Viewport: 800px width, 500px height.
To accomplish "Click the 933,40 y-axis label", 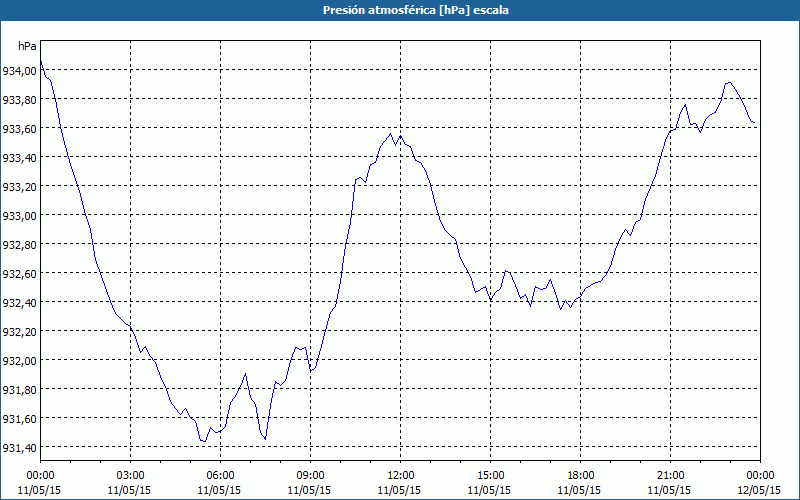I will pos(19,158).
